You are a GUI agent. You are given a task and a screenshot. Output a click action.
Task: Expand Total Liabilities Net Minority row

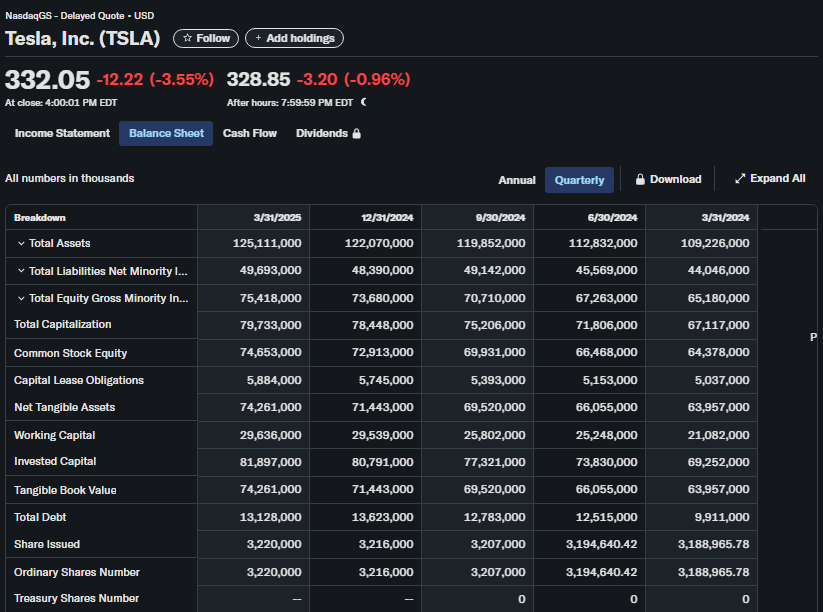[x=21, y=271]
